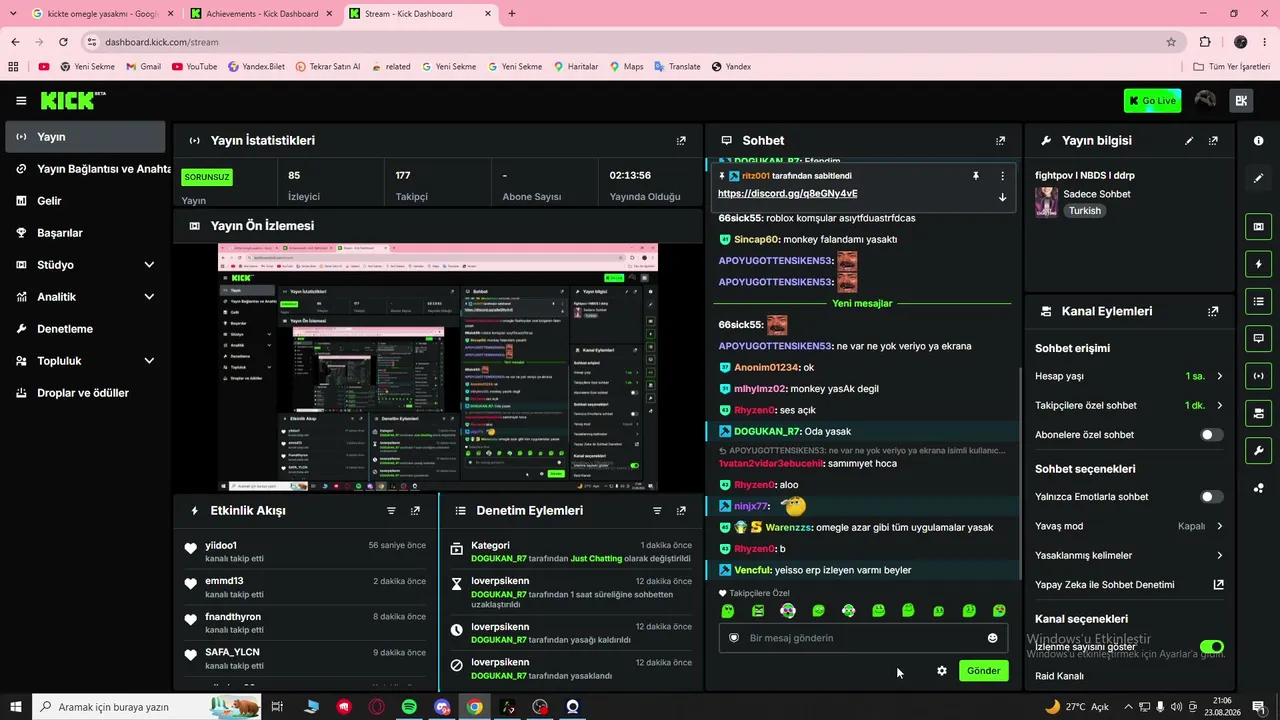Click the three-dots icon at the right rail bottom

[1258, 488]
